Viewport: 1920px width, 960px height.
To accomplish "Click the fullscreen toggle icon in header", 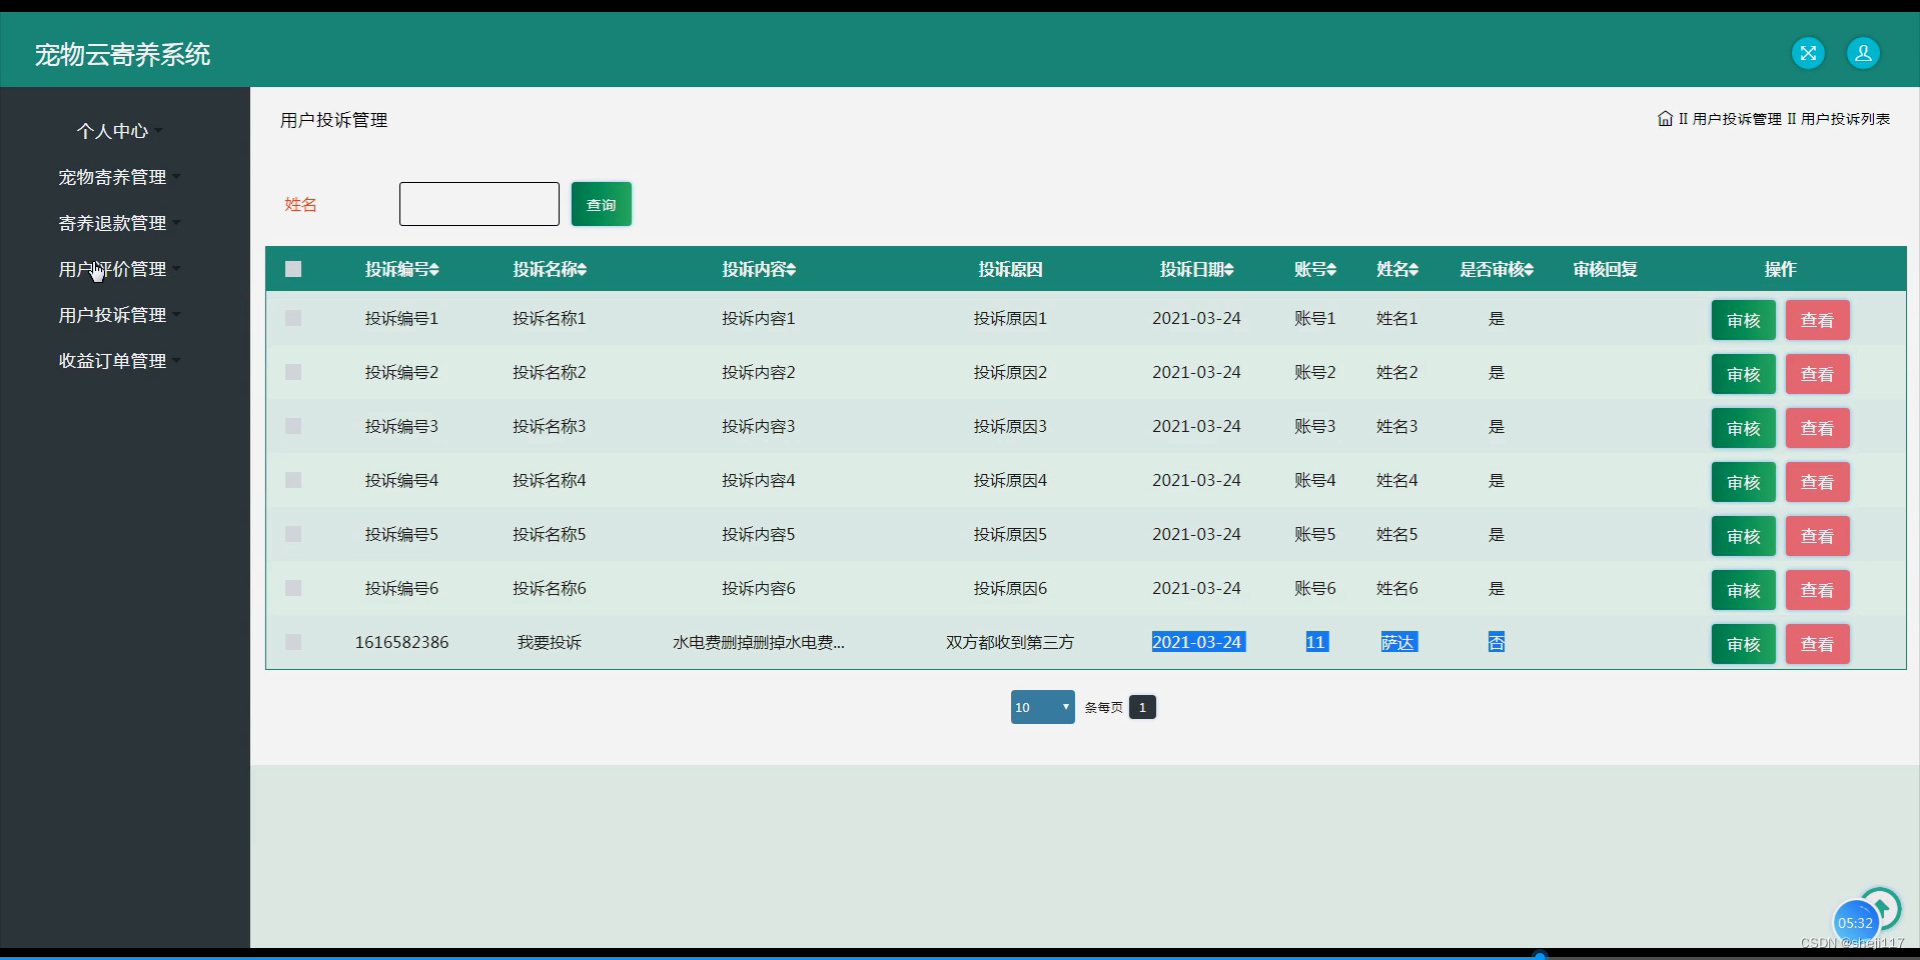I will pyautogui.click(x=1808, y=53).
